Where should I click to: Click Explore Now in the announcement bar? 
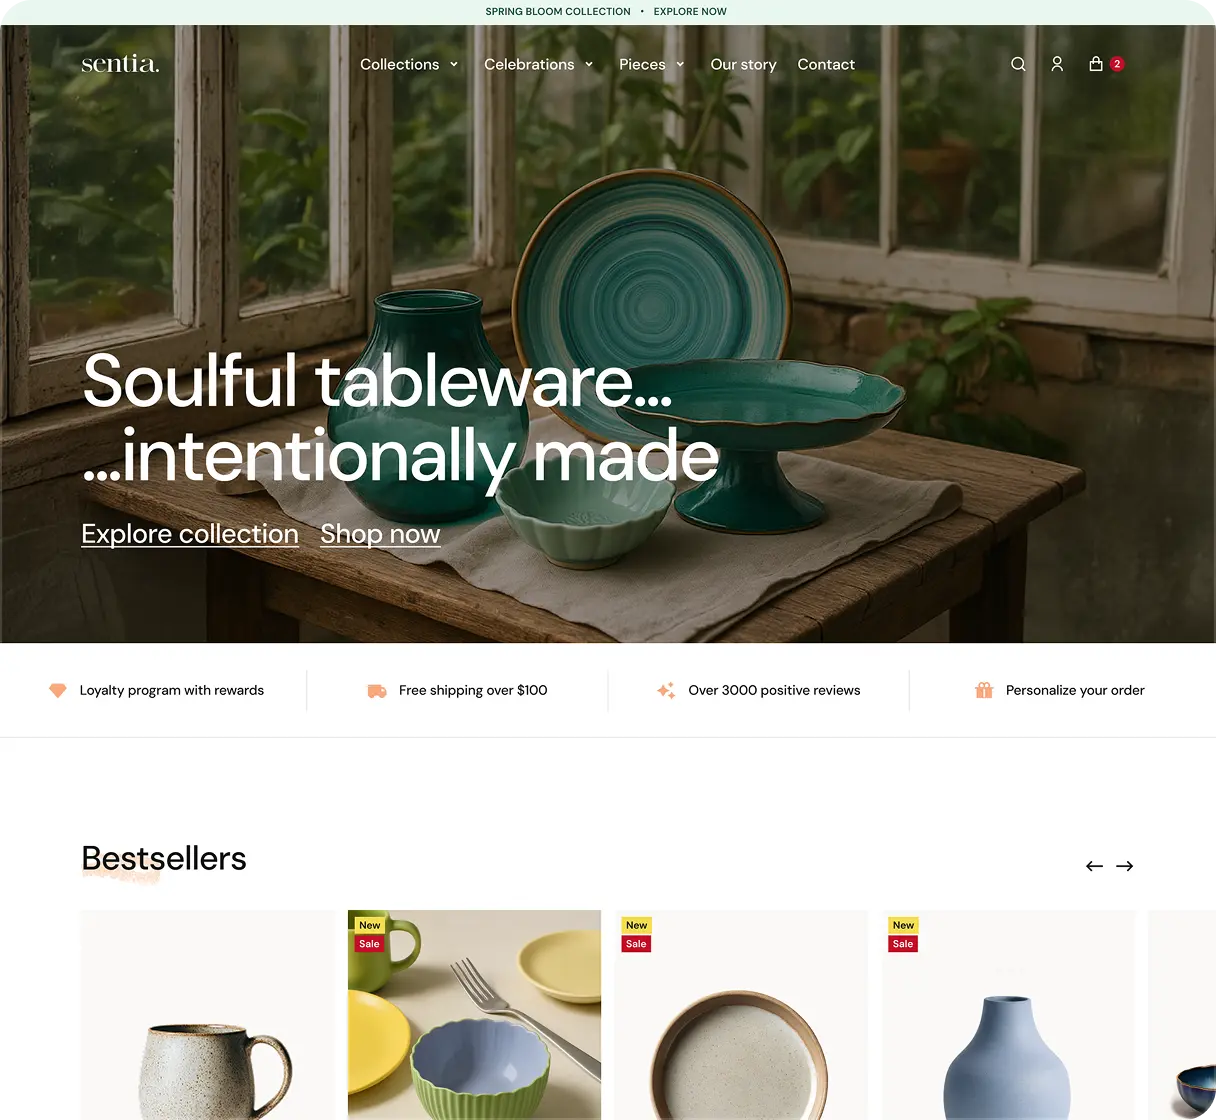click(690, 12)
